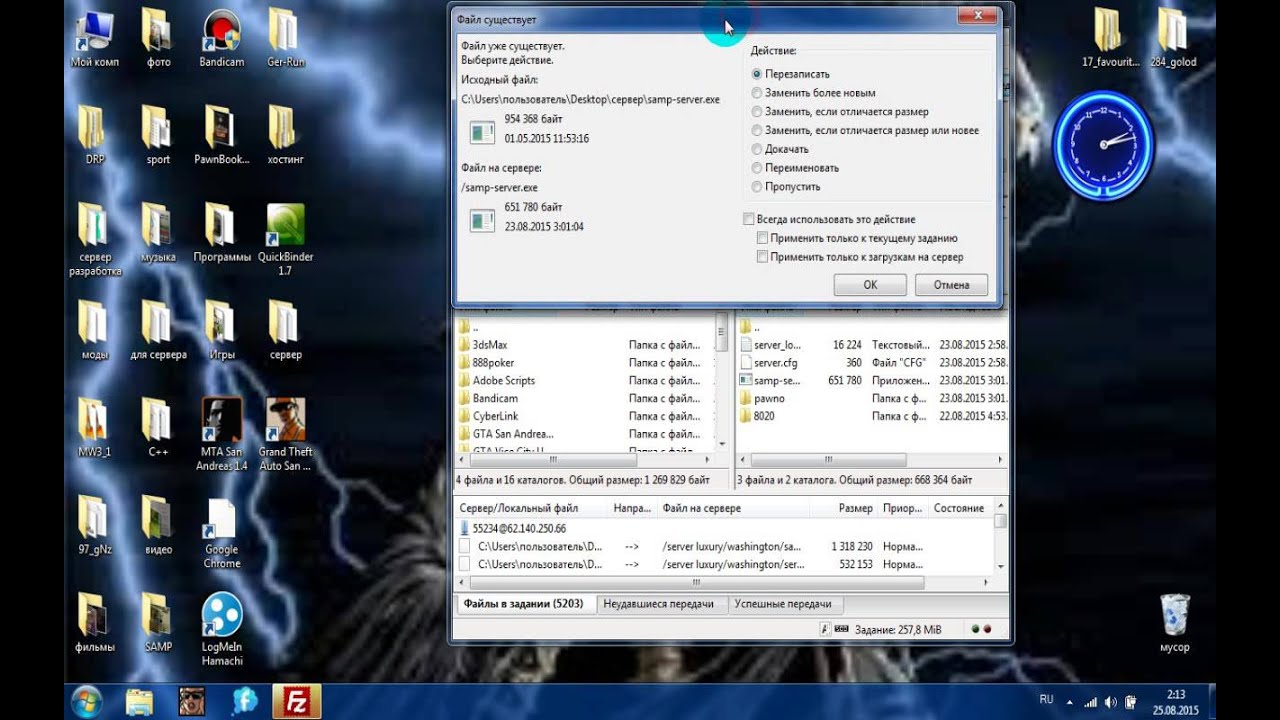Select Заменить, если отличается размер

(840, 112)
